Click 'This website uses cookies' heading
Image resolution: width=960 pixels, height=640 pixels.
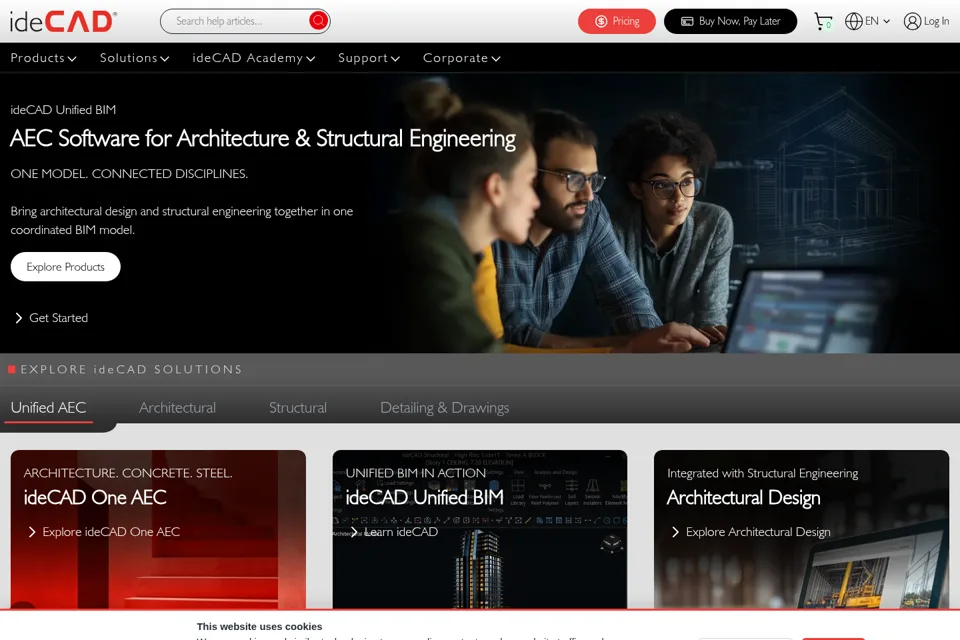click(x=259, y=627)
